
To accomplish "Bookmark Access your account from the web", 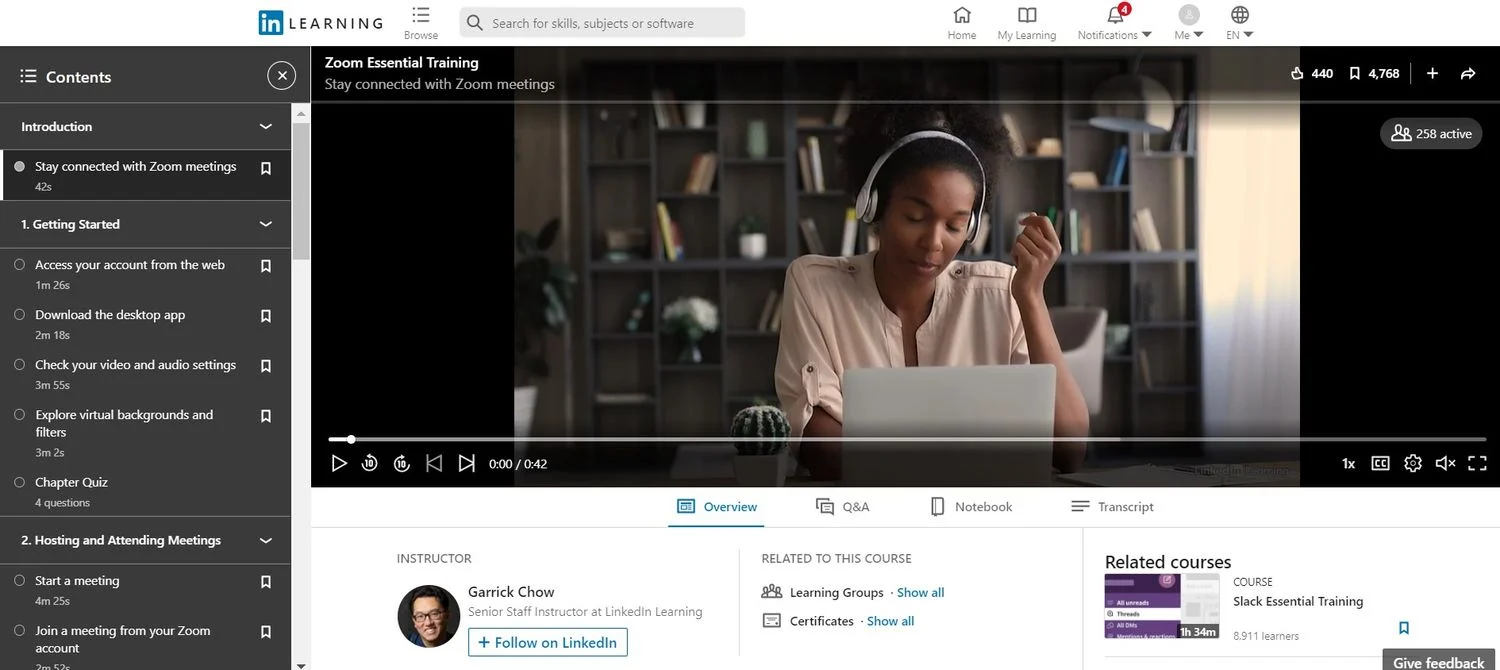I will pyautogui.click(x=266, y=266).
